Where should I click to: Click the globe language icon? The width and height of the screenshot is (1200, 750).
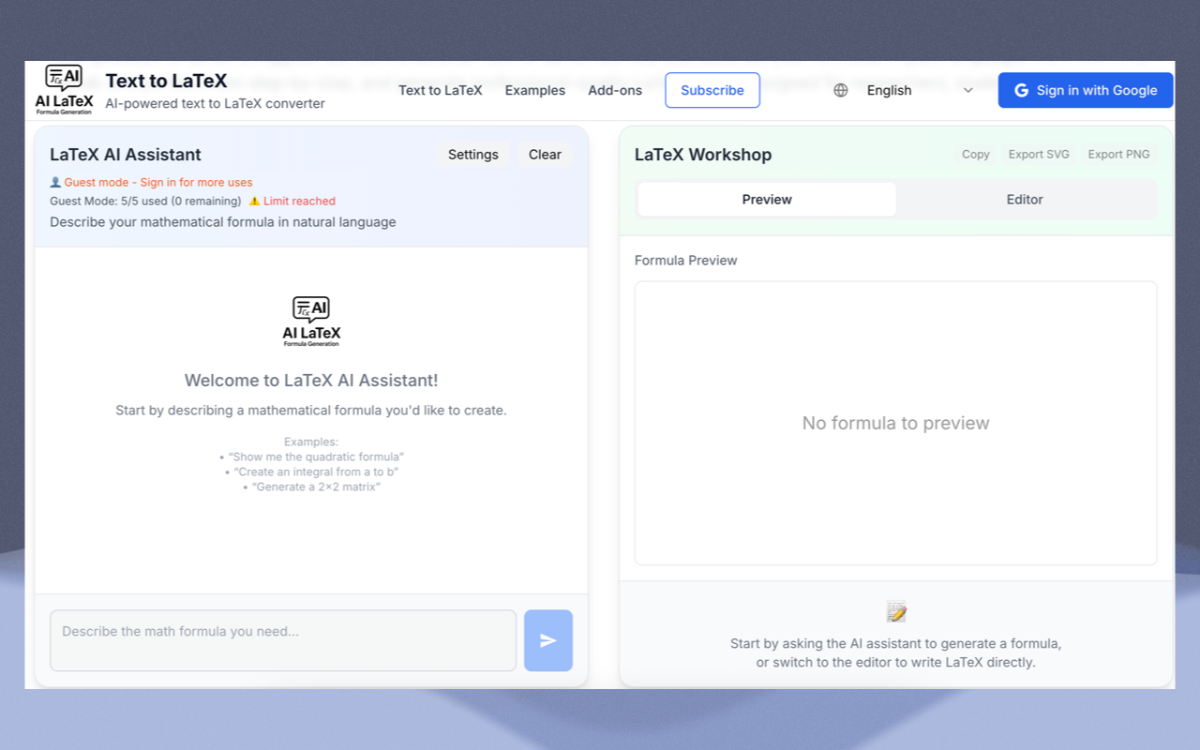pos(841,90)
